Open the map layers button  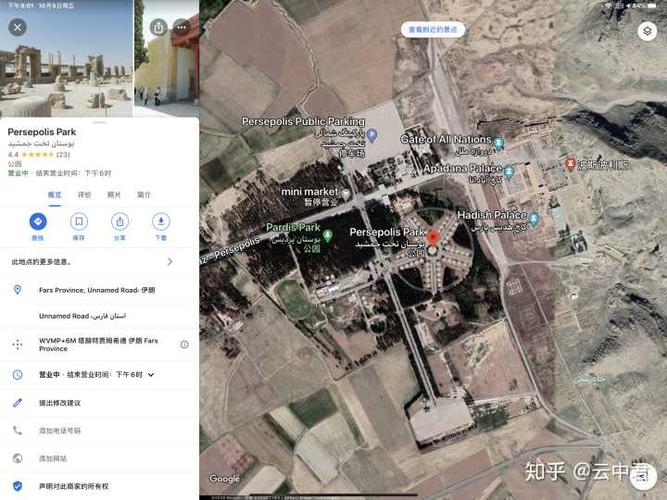click(647, 31)
